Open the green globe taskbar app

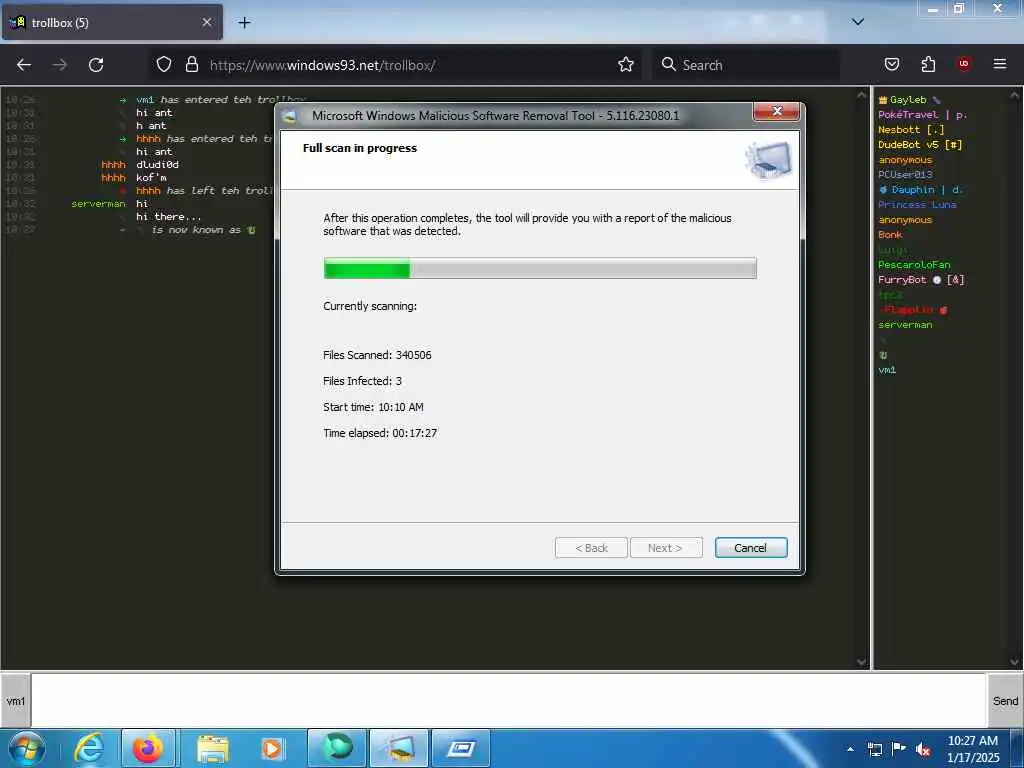point(338,748)
